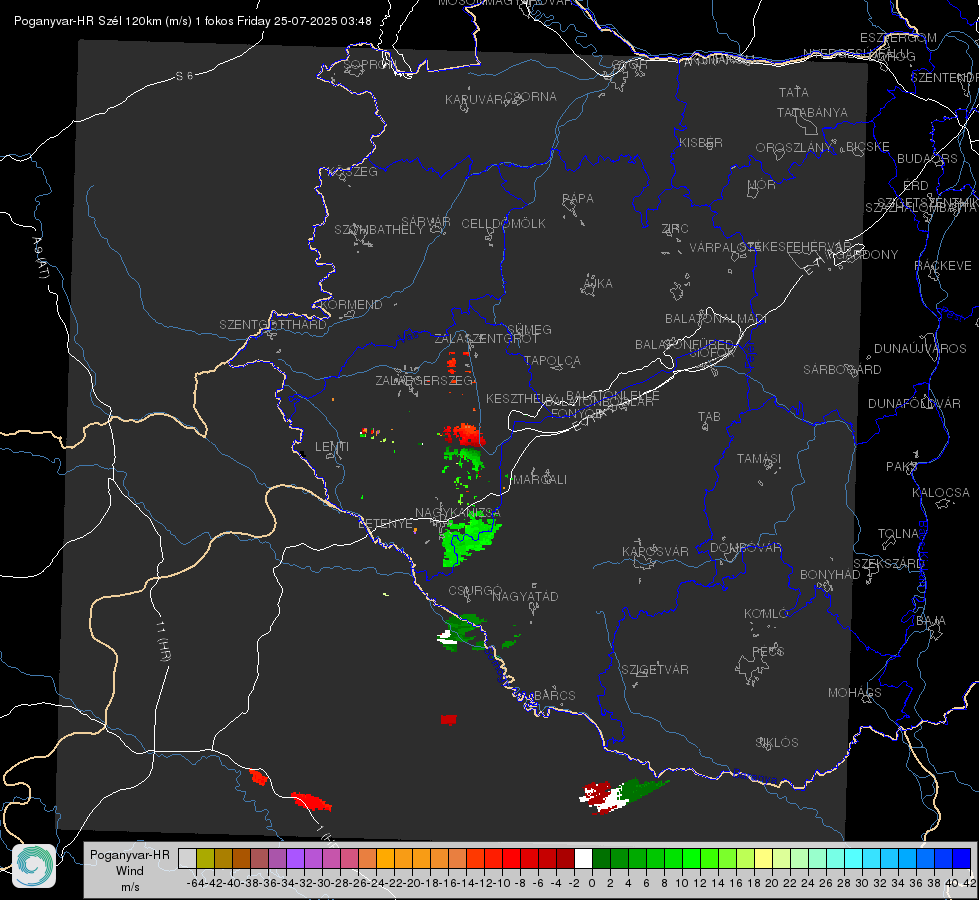979x900 pixels.
Task: Click the TATABANYA city label
Action: [812, 112]
